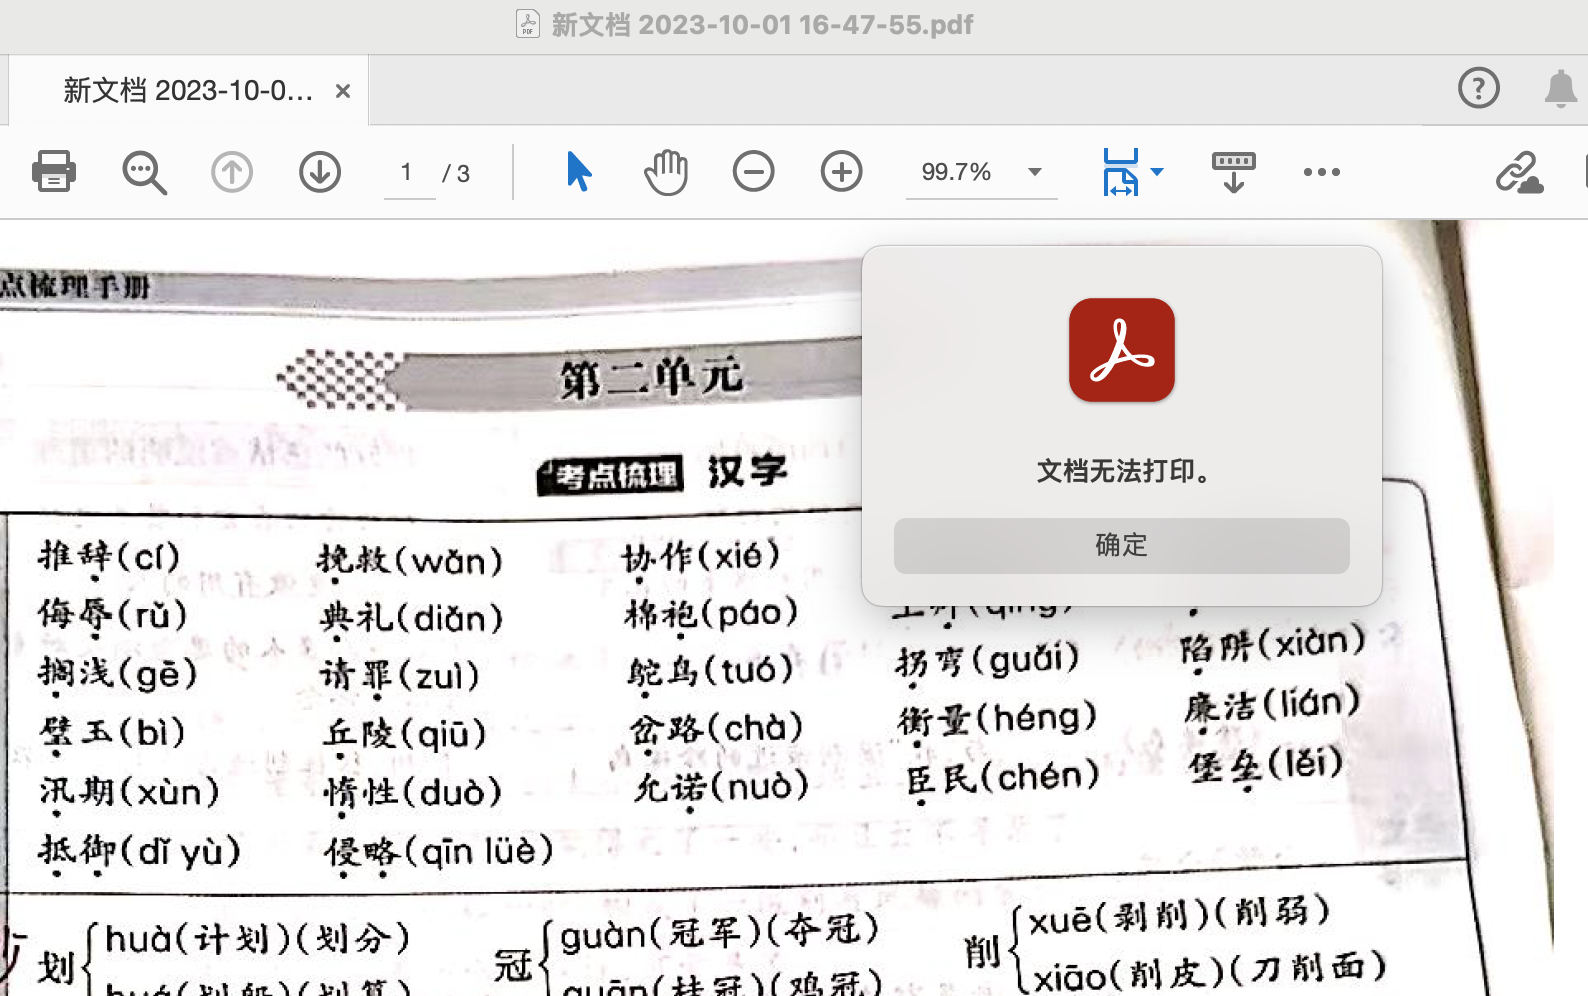
Task: Activate the Hand pan tool
Action: tap(665, 172)
